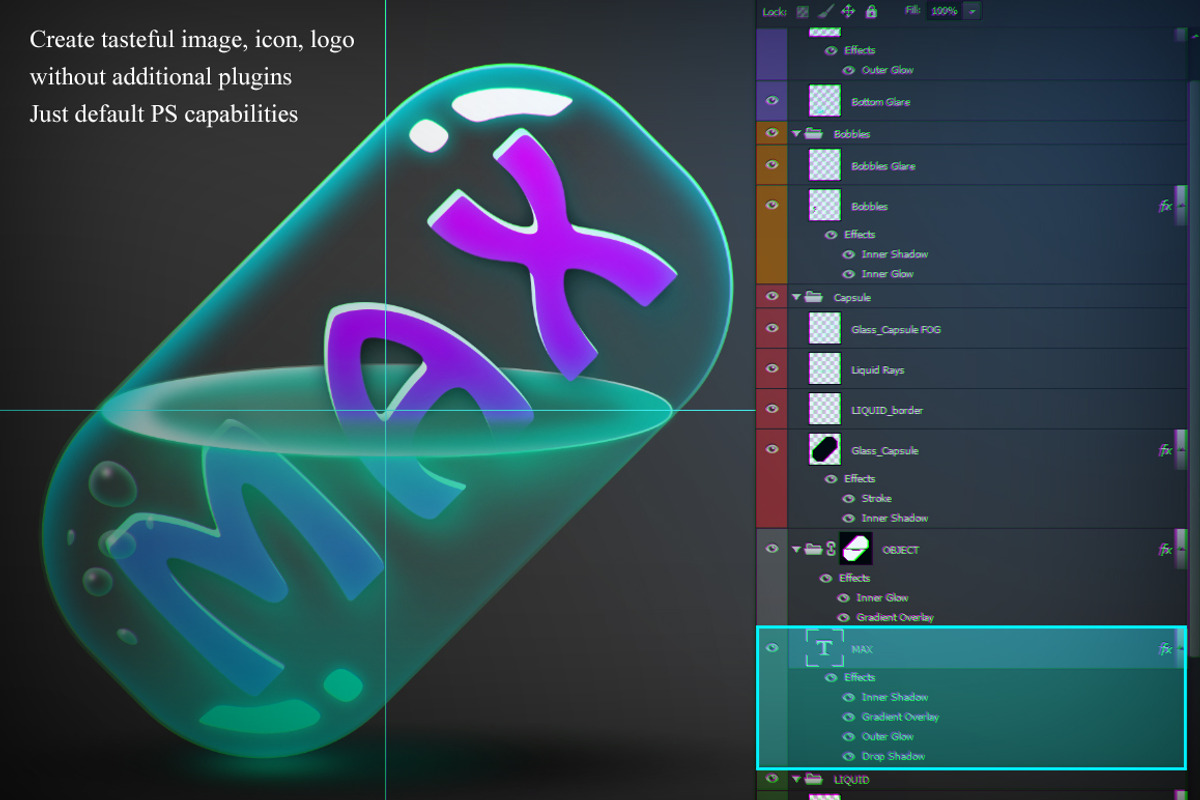Click the mask link icon on OBJECT group
The height and width of the screenshot is (800, 1200).
tap(831, 549)
